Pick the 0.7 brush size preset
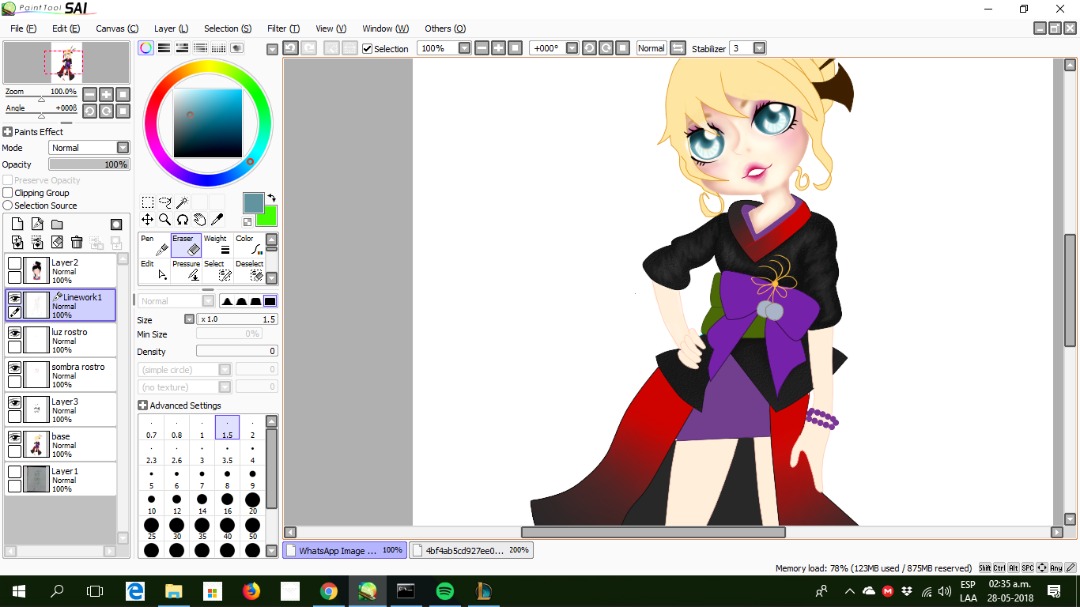1080x607 pixels. click(x=152, y=427)
